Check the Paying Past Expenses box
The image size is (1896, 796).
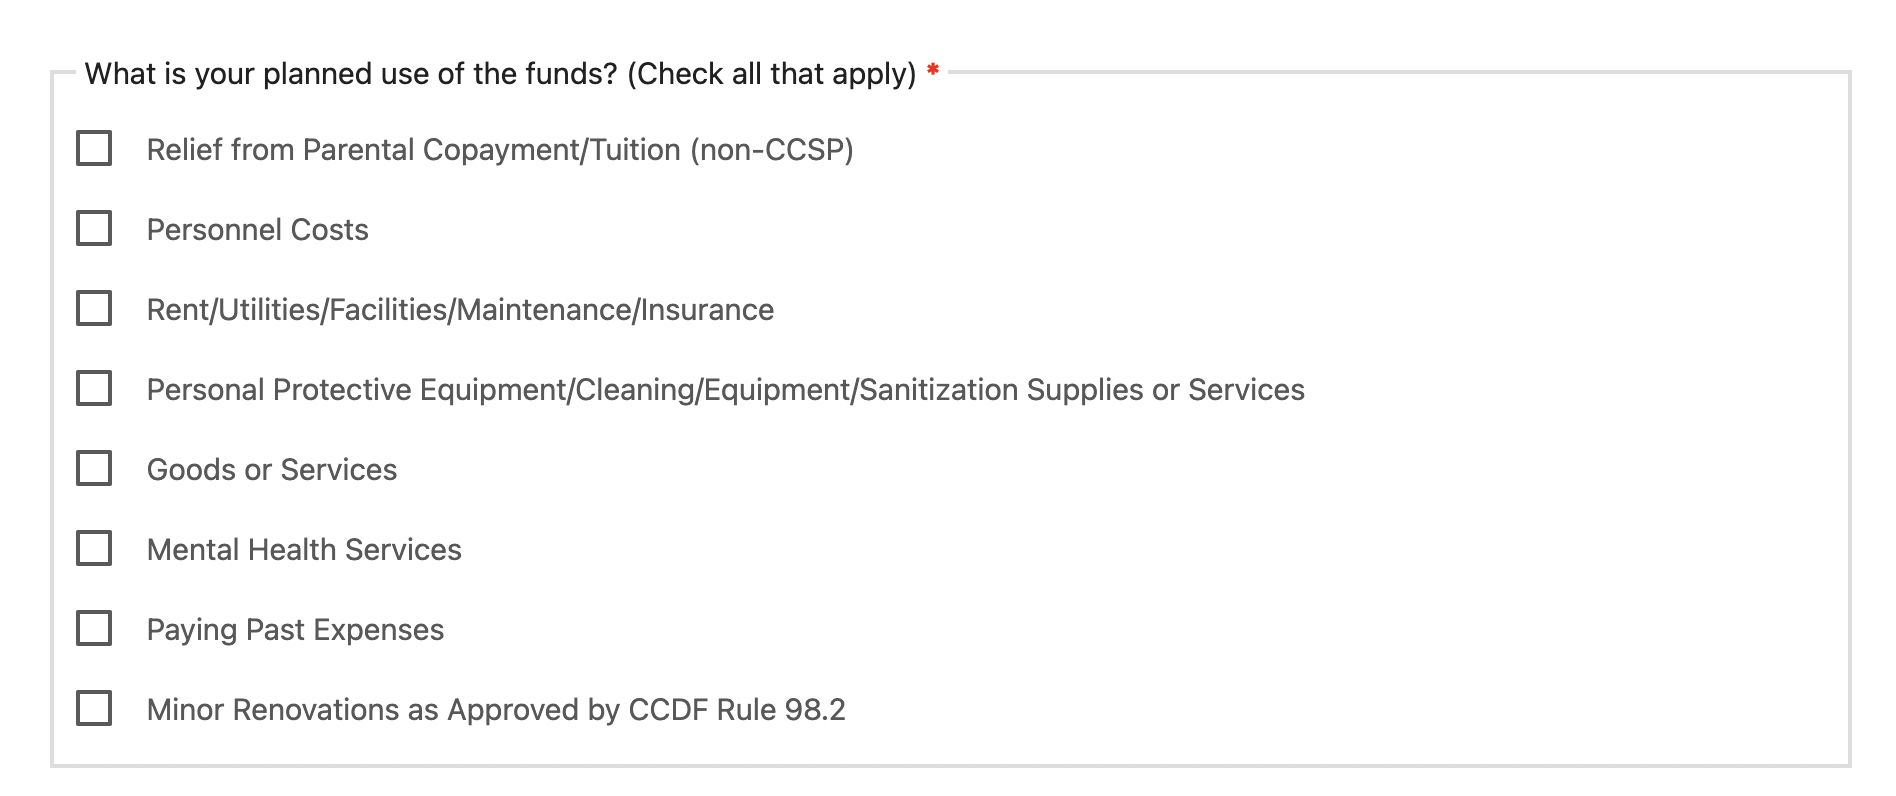[94, 628]
